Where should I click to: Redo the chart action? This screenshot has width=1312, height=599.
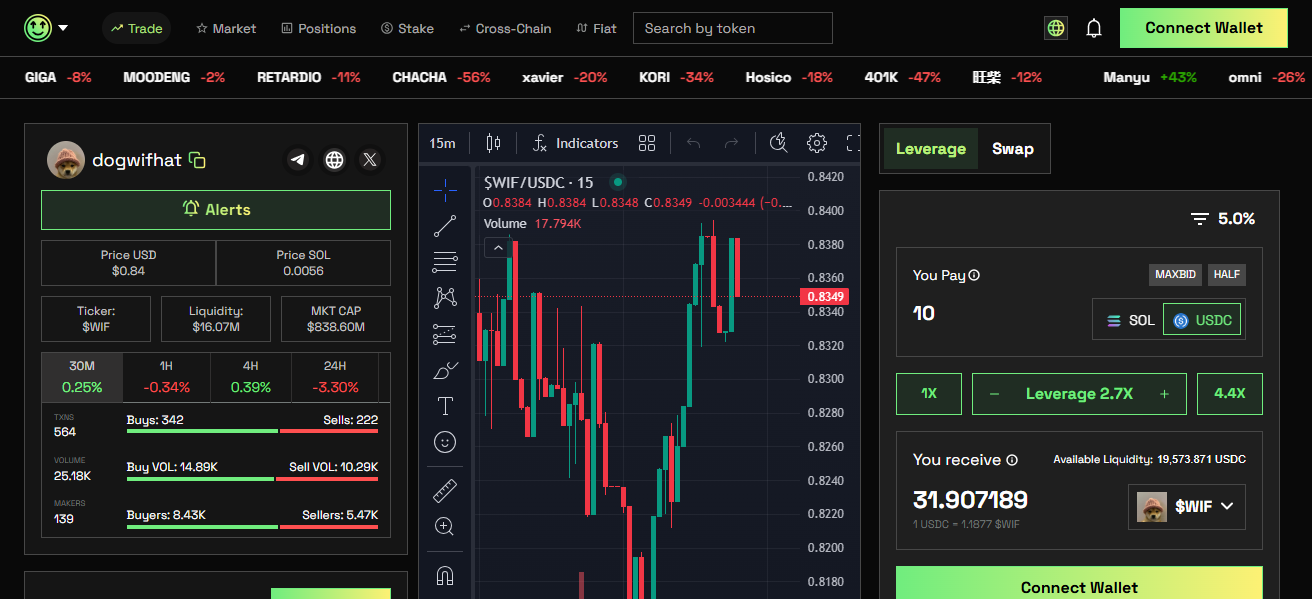[731, 143]
